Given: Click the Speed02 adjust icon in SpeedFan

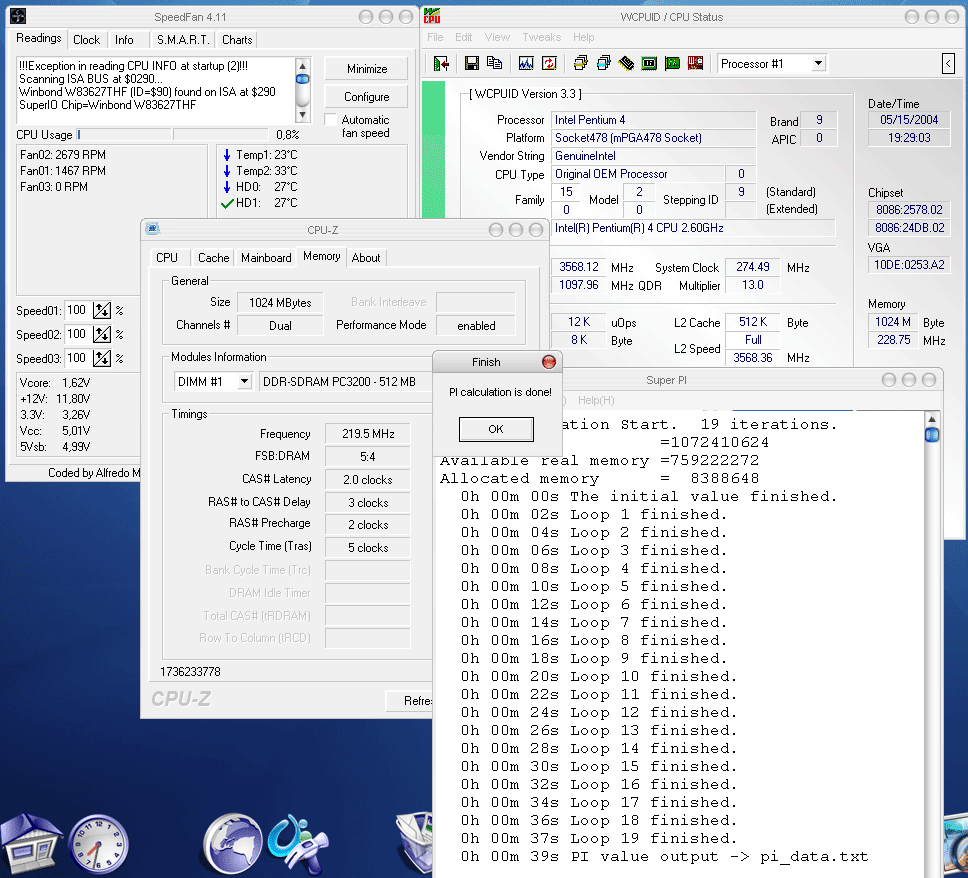Looking at the screenshot, I should coord(102,334).
